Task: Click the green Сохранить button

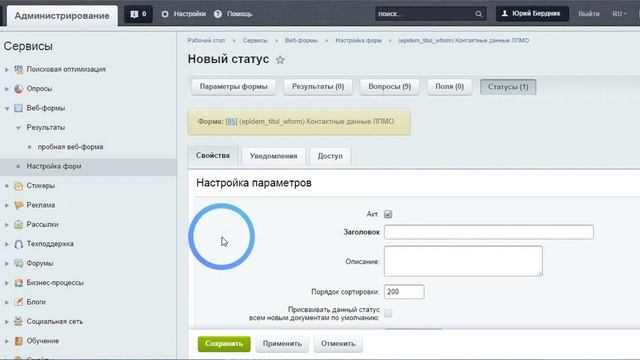Action: (x=224, y=344)
